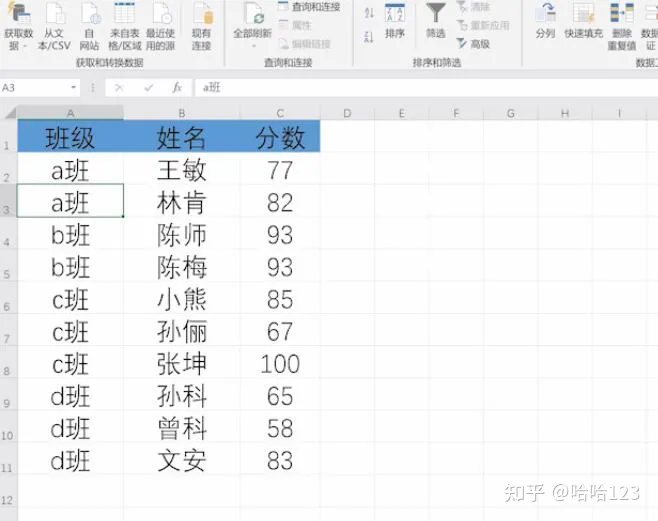Image resolution: width=658 pixels, height=521 pixels.
Task: Import data from 从文本/CSV
Action: click(54, 25)
